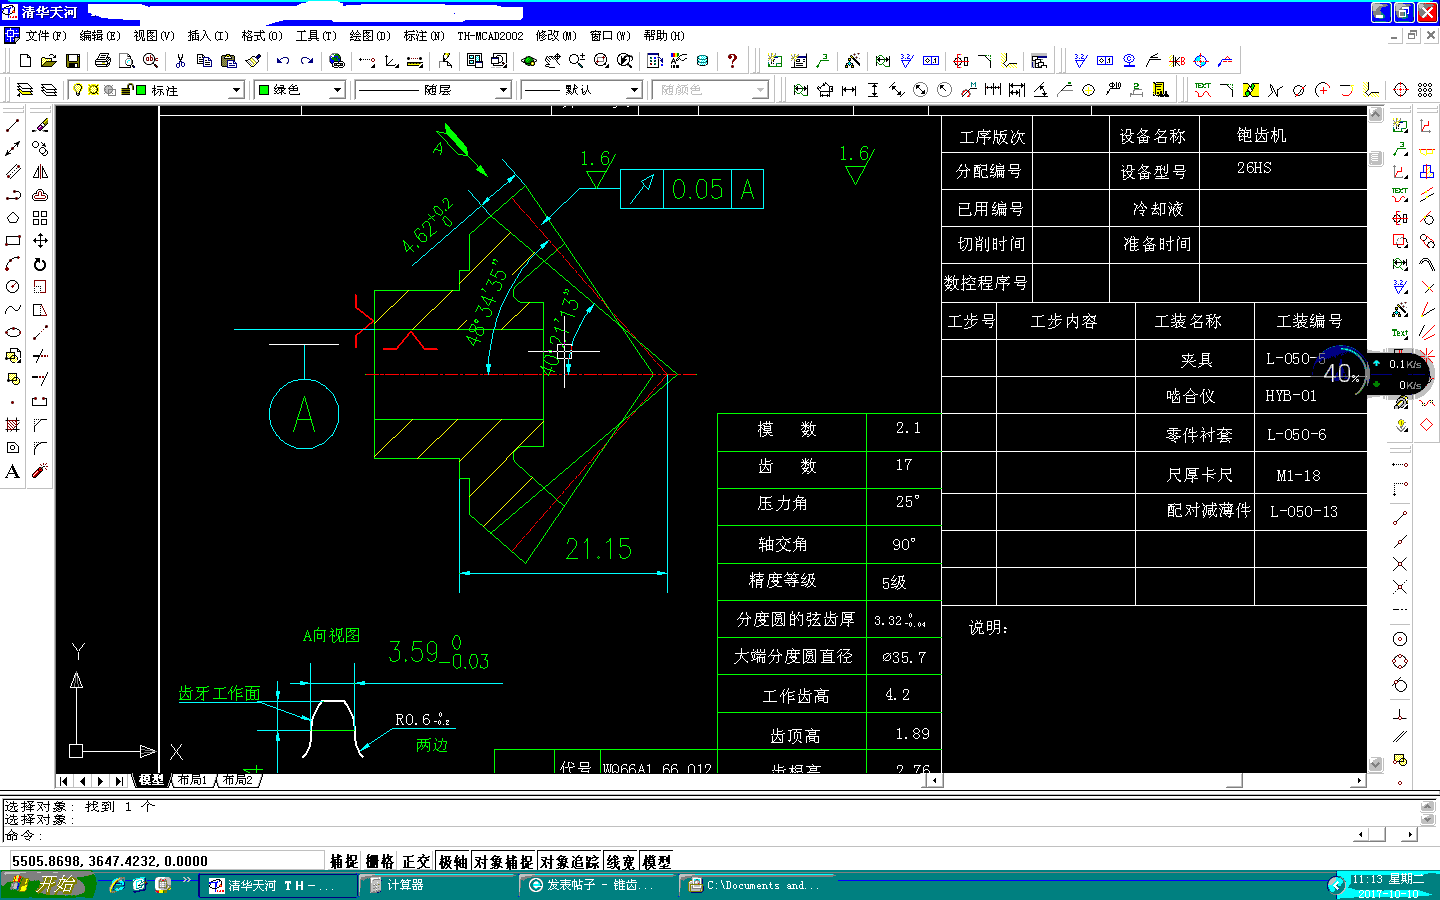
Task: Select the Ellipse draw tool
Action: click(13, 332)
